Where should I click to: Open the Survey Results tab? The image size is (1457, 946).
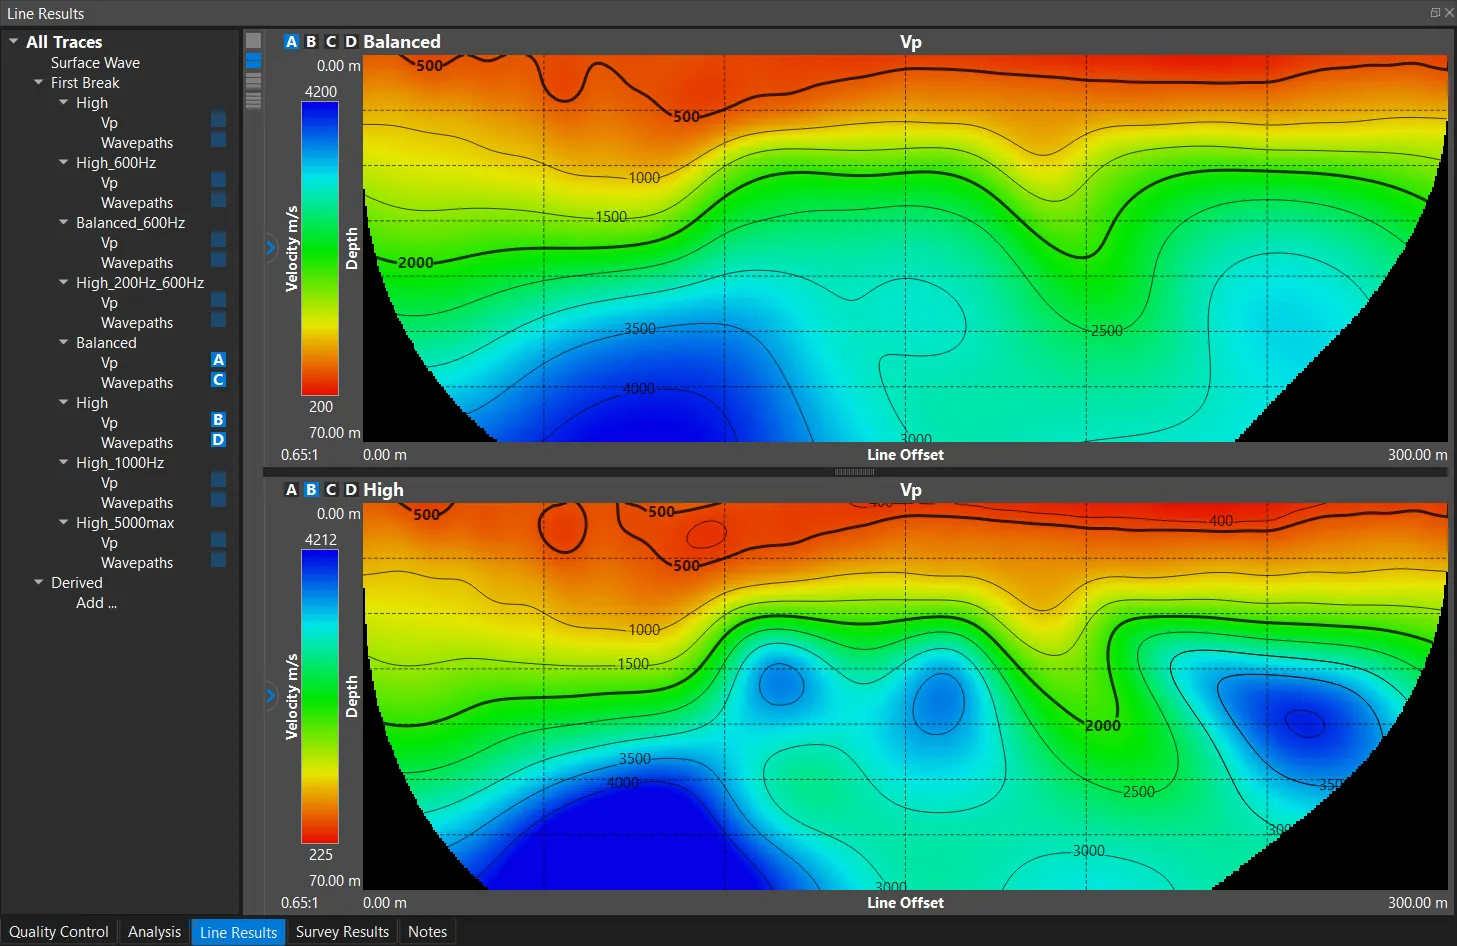[x=342, y=931]
